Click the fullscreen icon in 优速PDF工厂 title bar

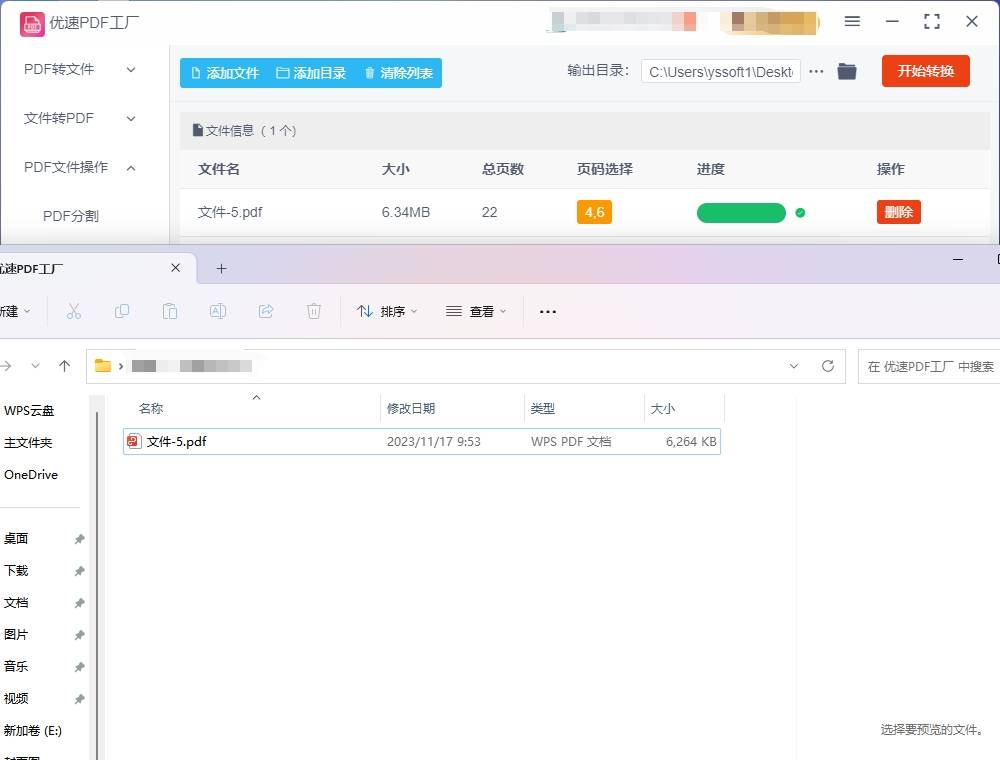click(x=932, y=22)
